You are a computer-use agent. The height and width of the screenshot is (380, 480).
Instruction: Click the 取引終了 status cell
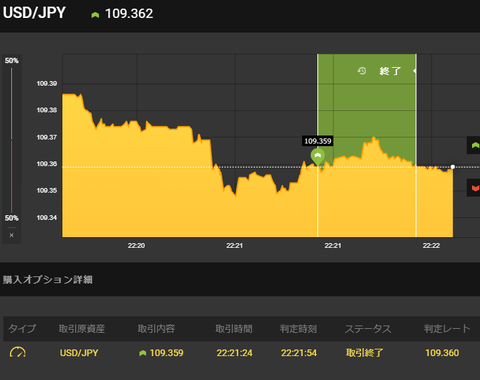pos(365,353)
